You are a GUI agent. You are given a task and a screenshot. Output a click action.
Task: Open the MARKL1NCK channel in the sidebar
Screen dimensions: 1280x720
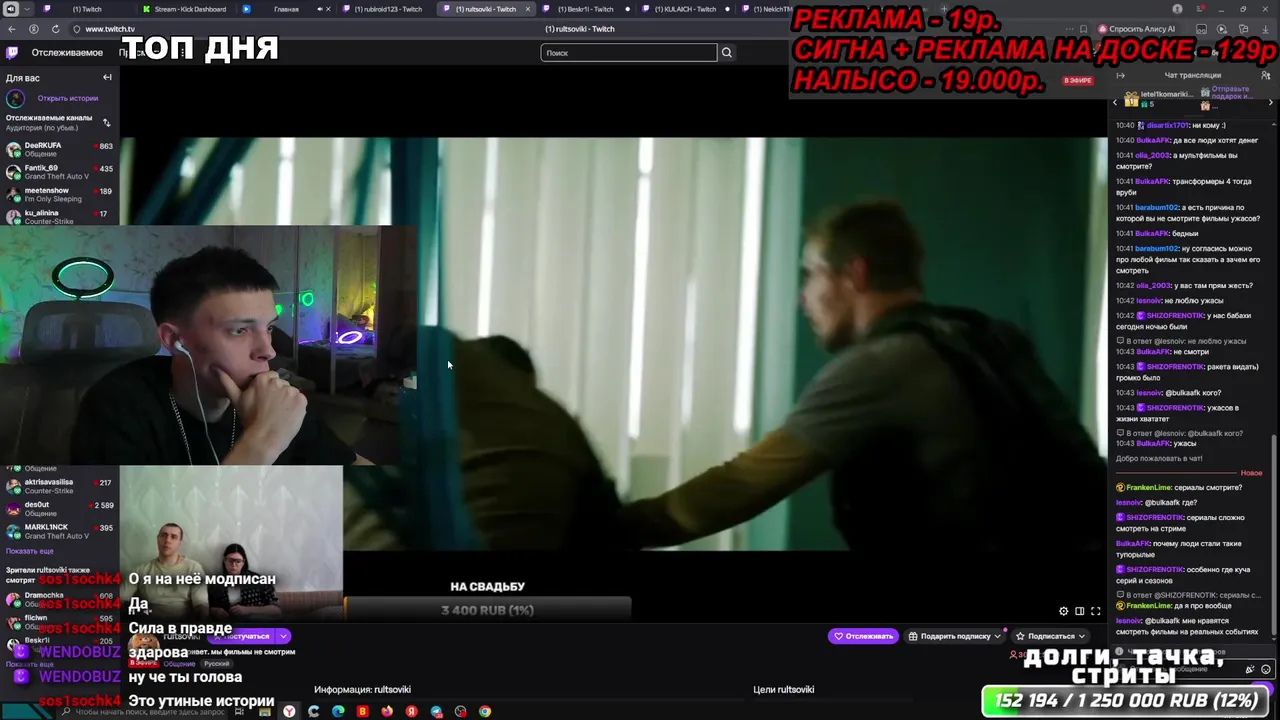click(59, 531)
